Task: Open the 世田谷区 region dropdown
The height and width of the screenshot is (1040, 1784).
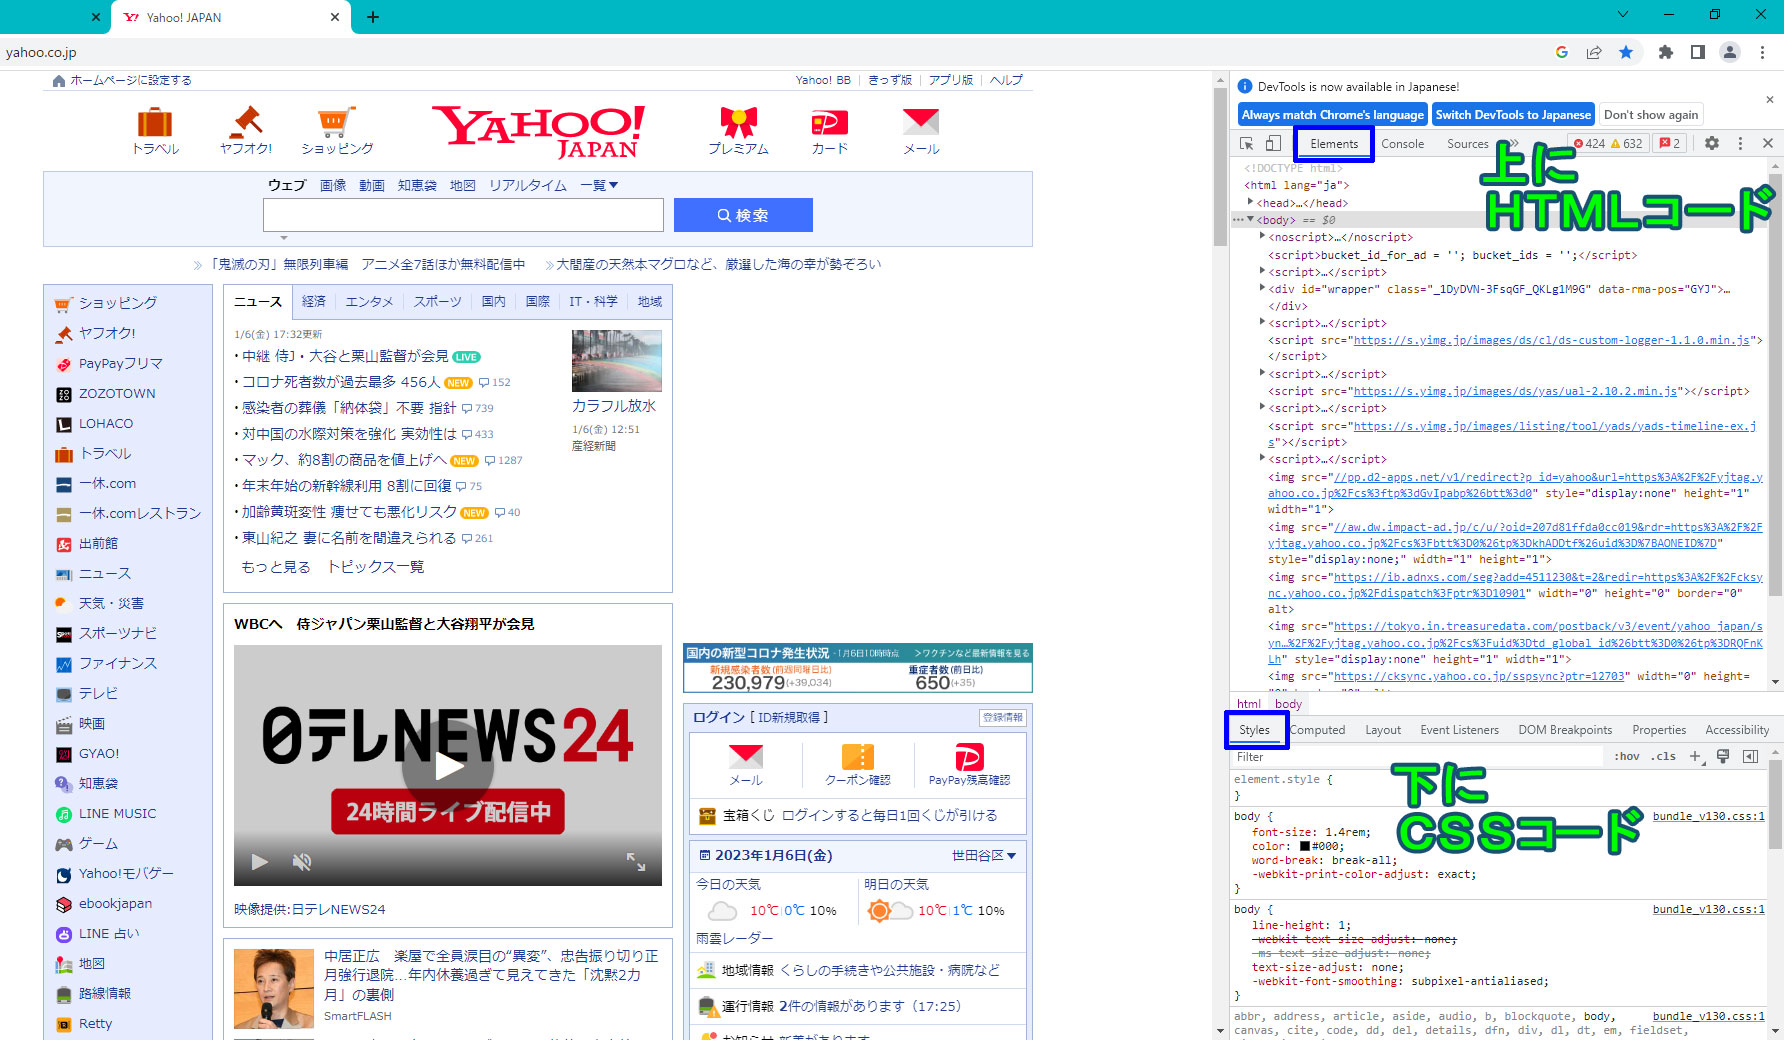Action: click(x=984, y=856)
